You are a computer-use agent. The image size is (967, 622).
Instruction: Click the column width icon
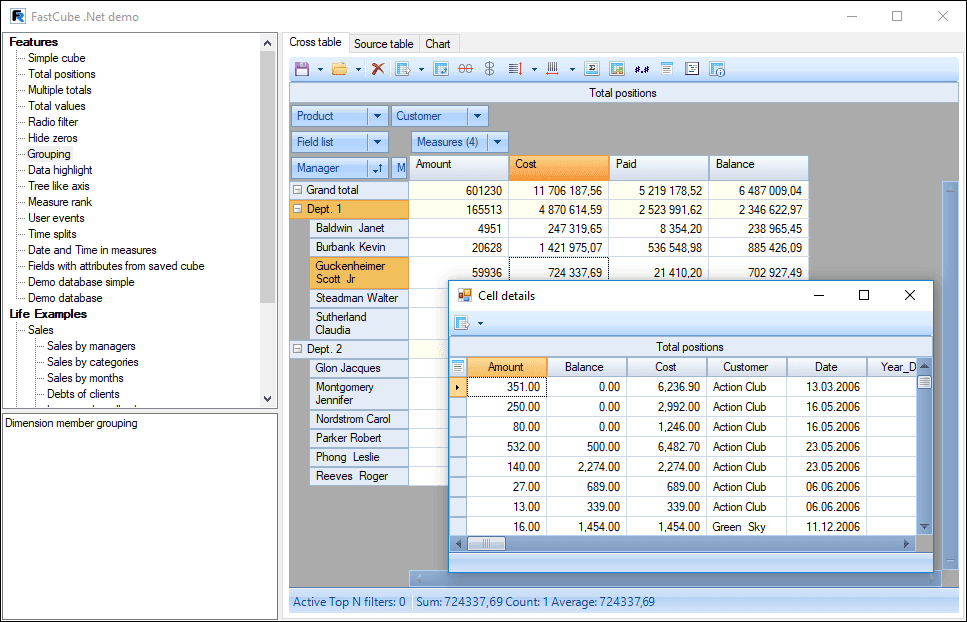[553, 69]
